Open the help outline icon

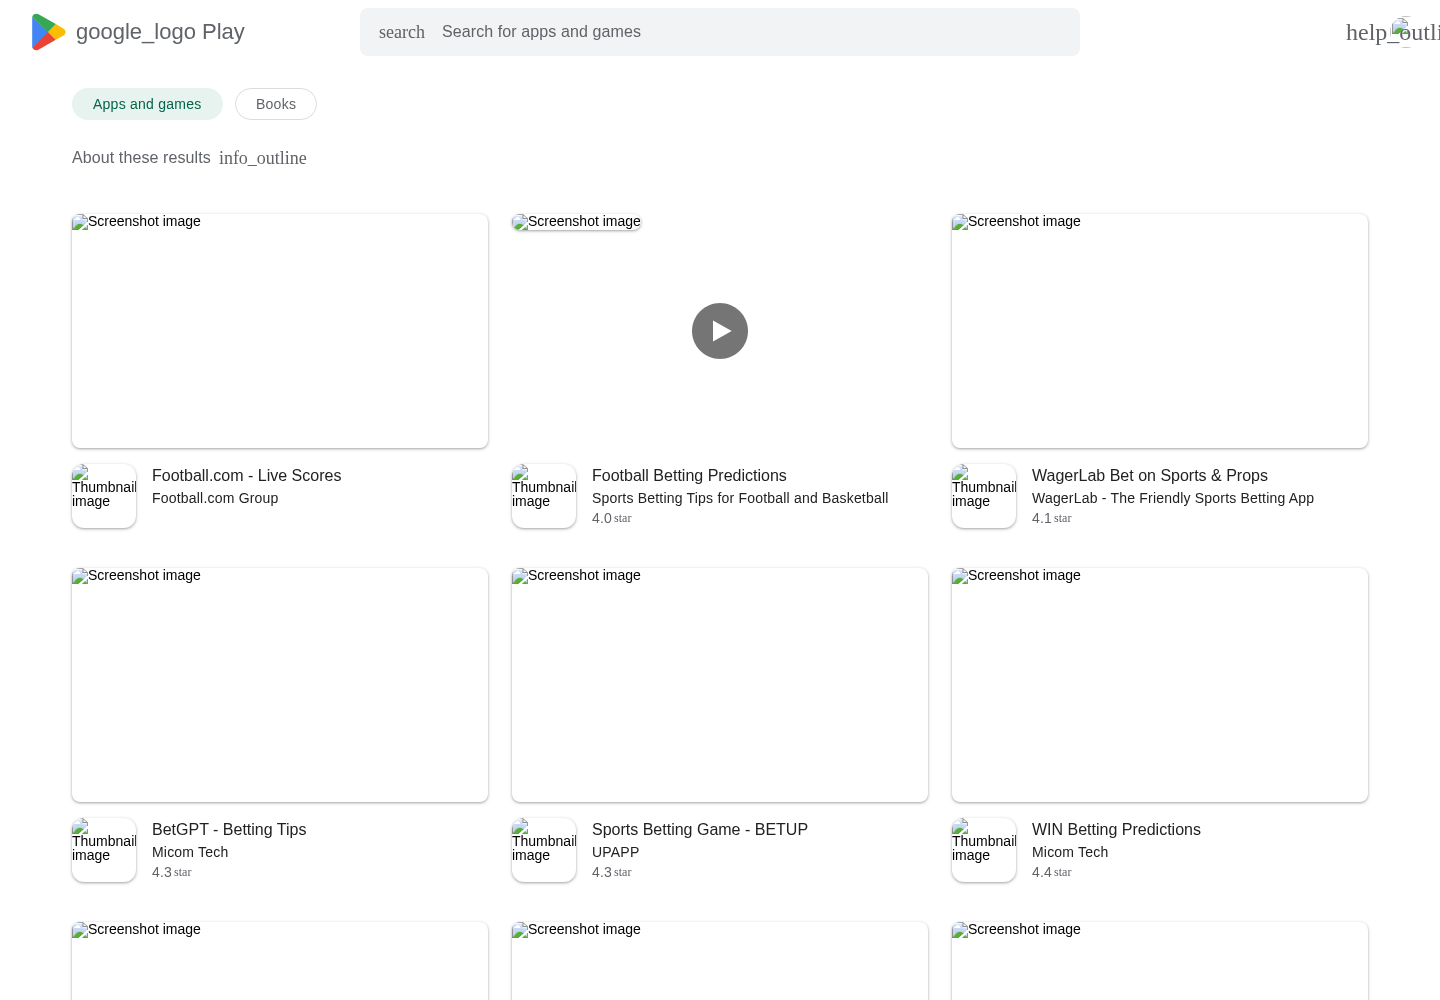coord(1392,32)
